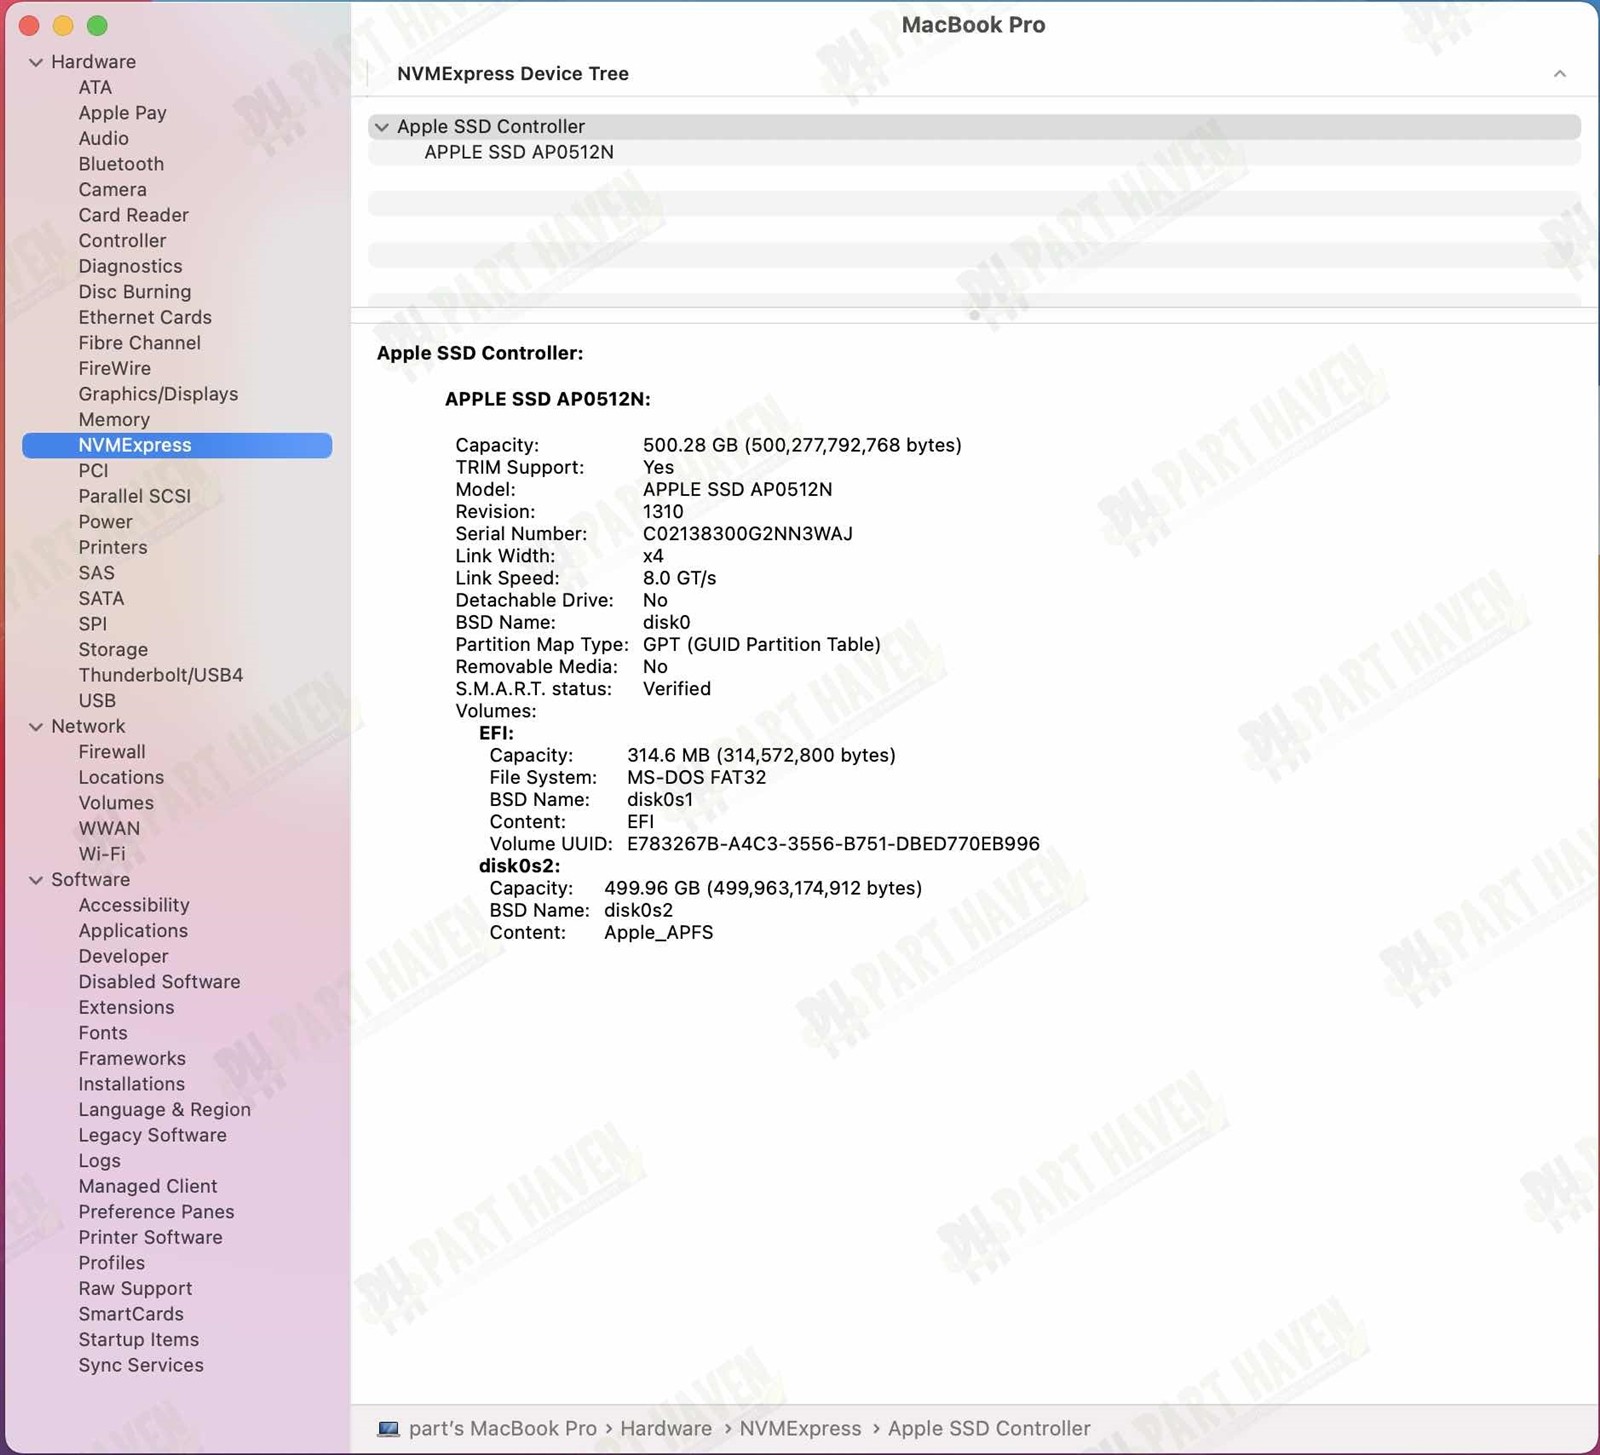Select PCI in the sidebar

(x=93, y=471)
